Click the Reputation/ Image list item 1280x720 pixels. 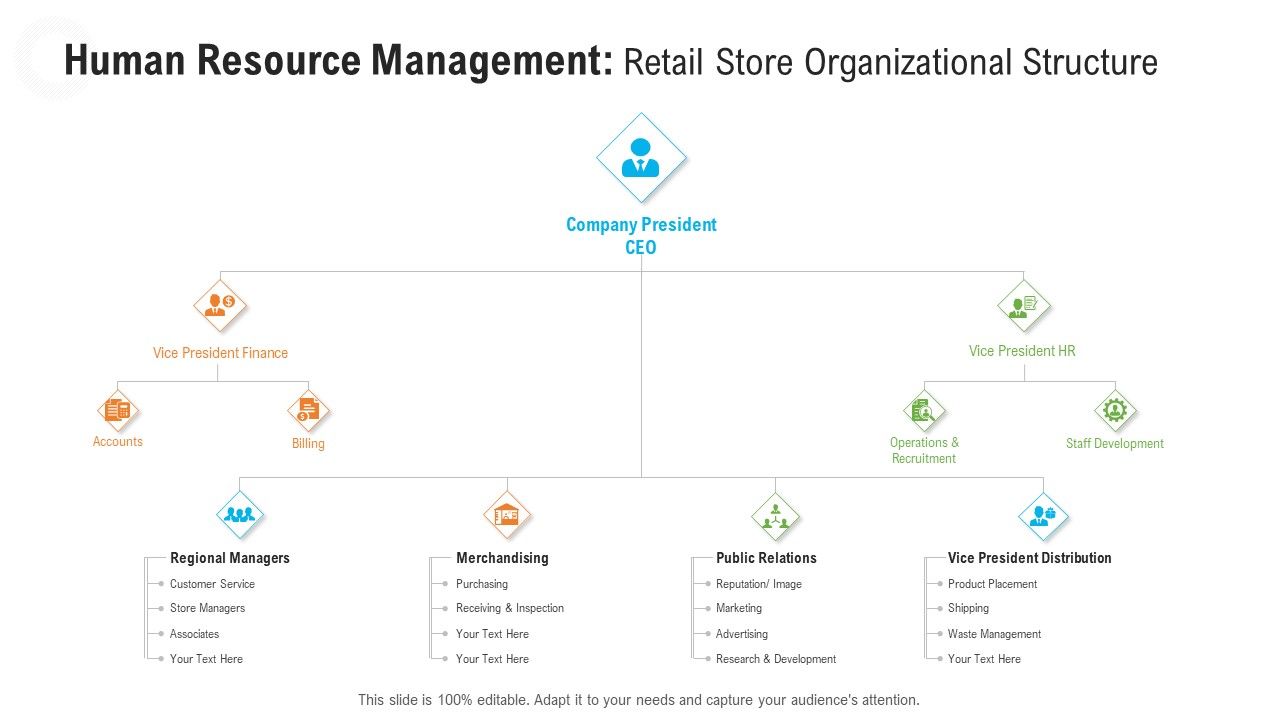[x=759, y=584]
